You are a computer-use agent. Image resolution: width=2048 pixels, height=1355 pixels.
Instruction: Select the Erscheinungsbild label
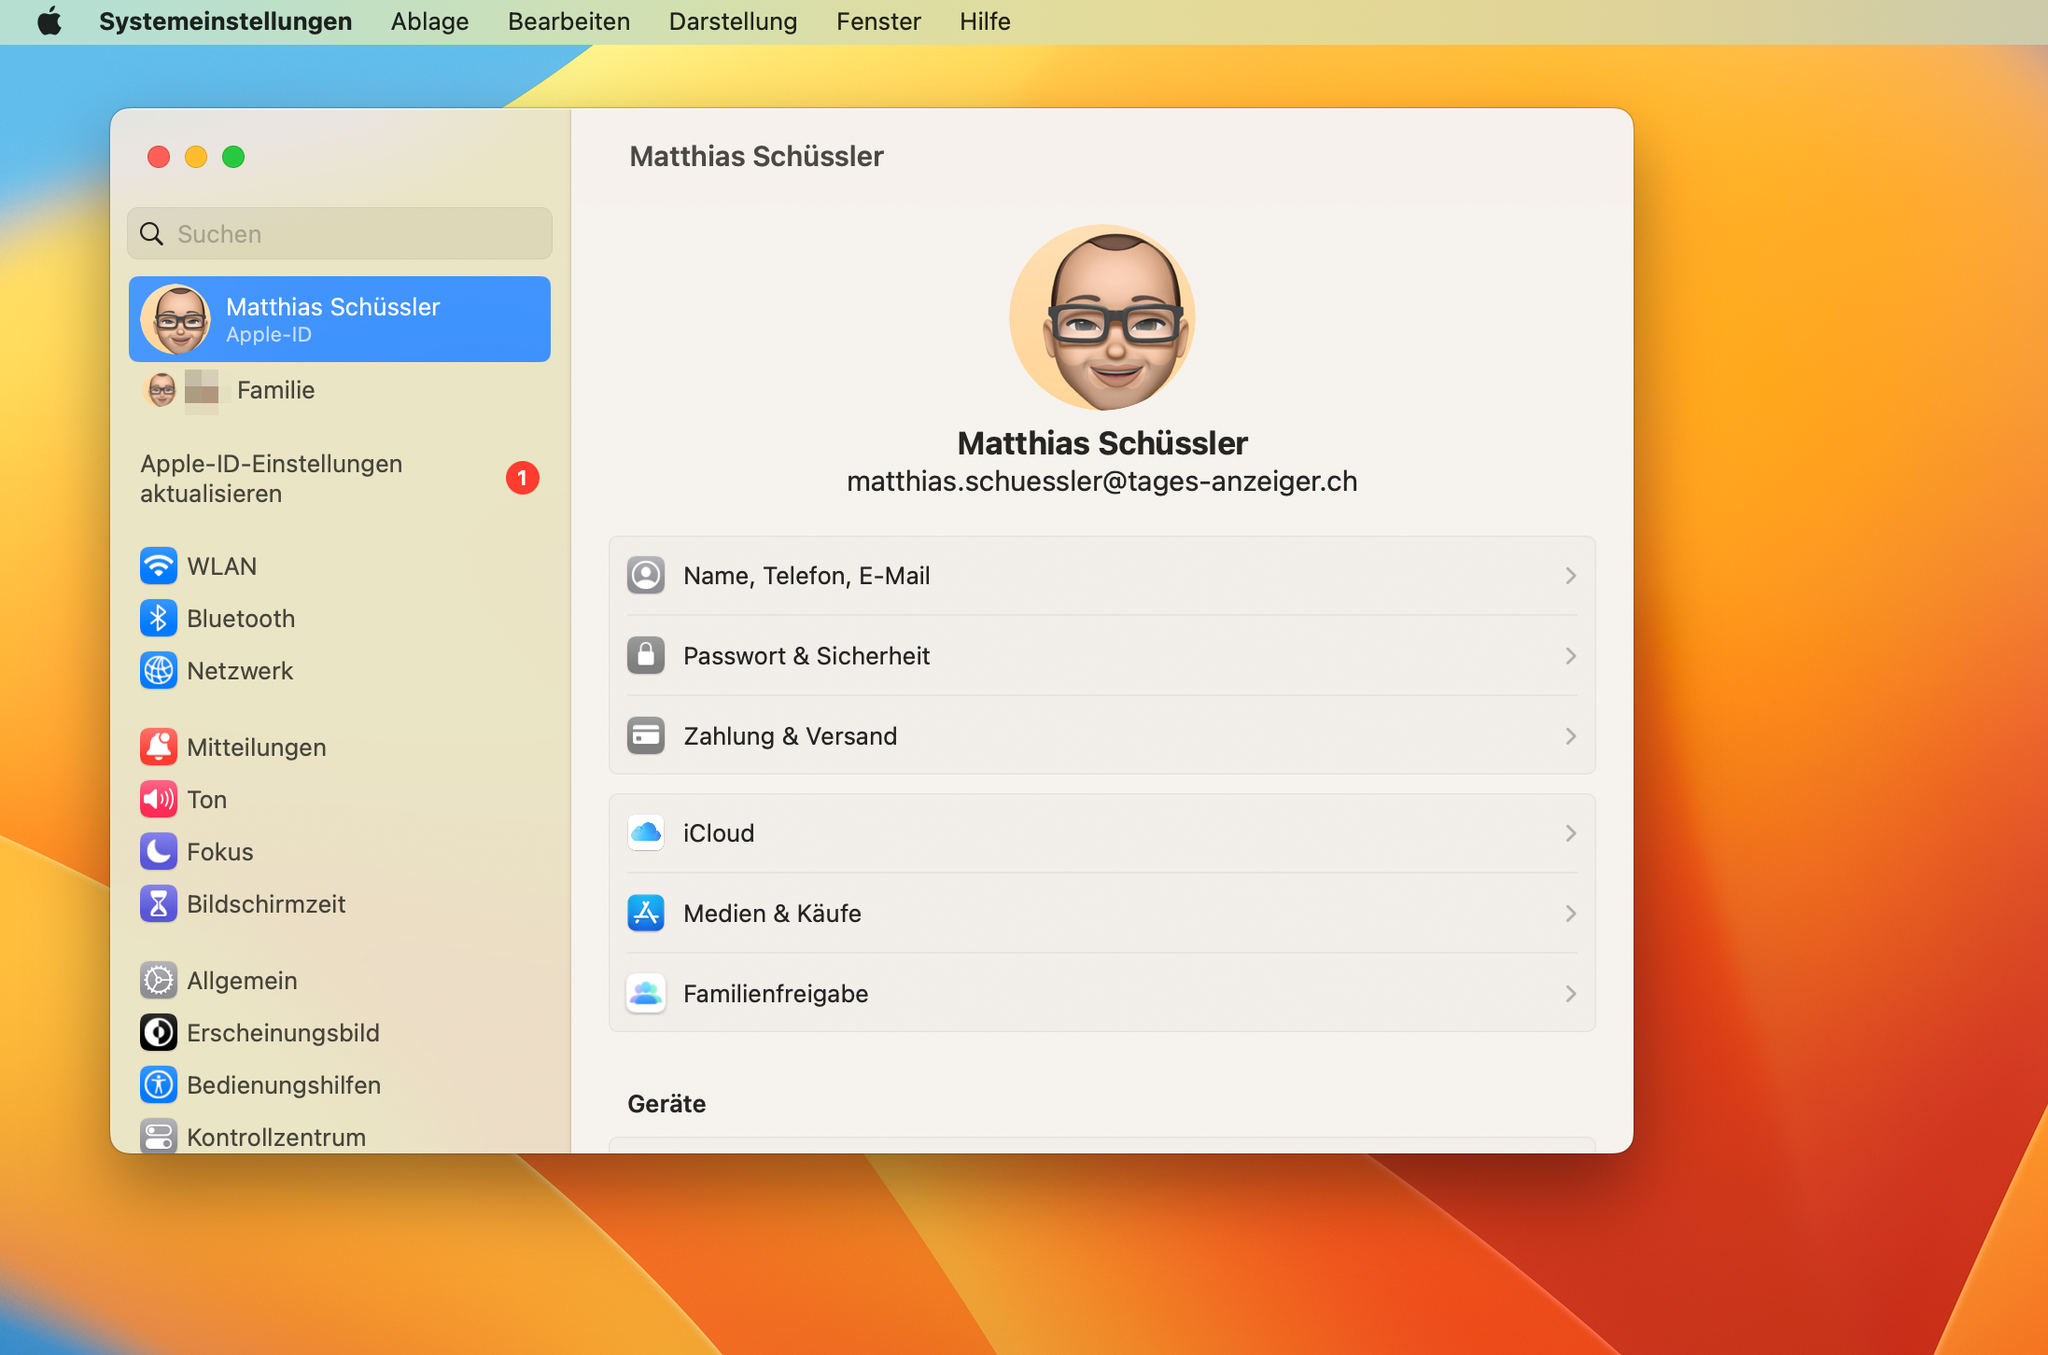point(283,1032)
